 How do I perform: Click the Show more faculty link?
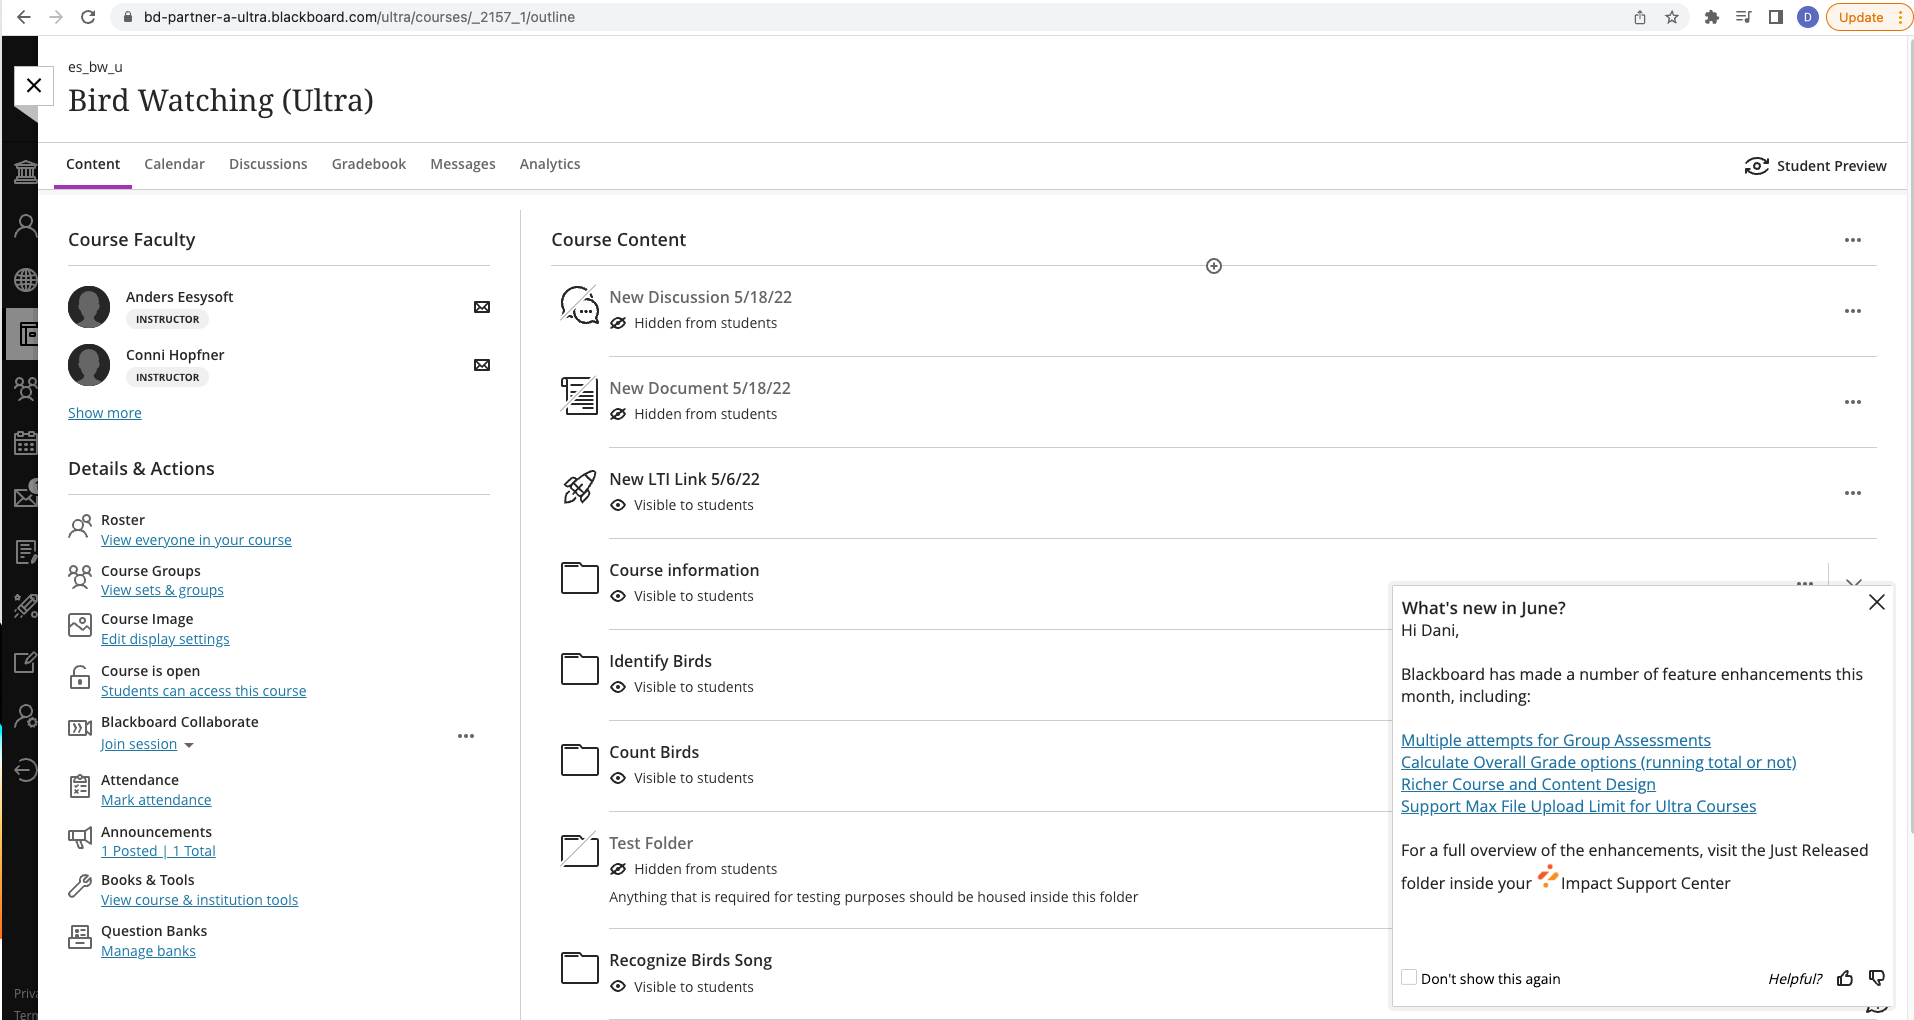click(x=105, y=413)
